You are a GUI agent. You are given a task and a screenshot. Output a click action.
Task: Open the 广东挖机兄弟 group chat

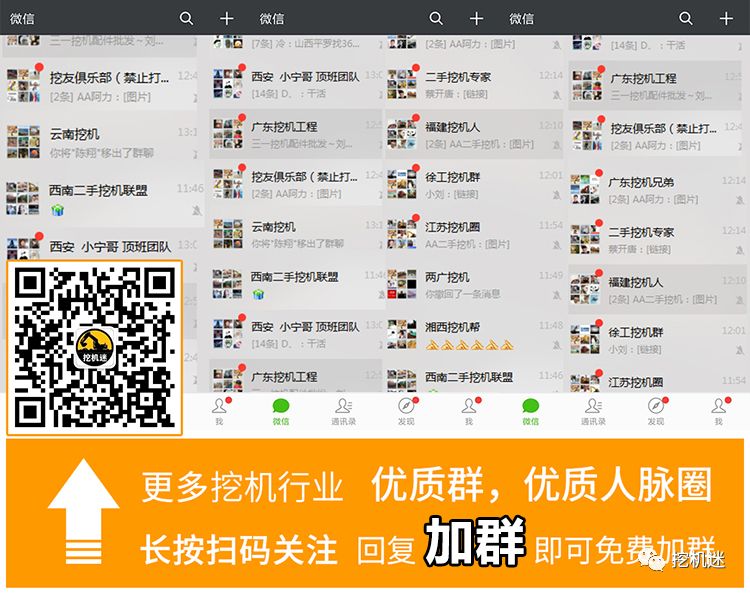pyautogui.click(x=657, y=190)
